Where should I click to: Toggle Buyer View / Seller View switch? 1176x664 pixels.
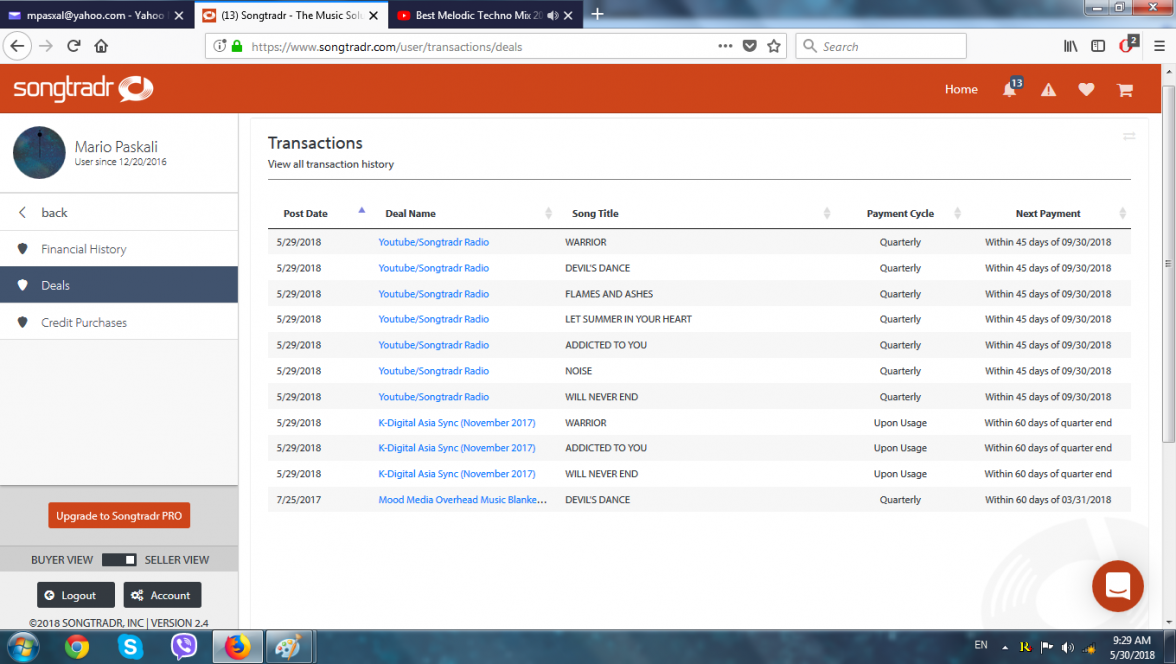click(119, 560)
